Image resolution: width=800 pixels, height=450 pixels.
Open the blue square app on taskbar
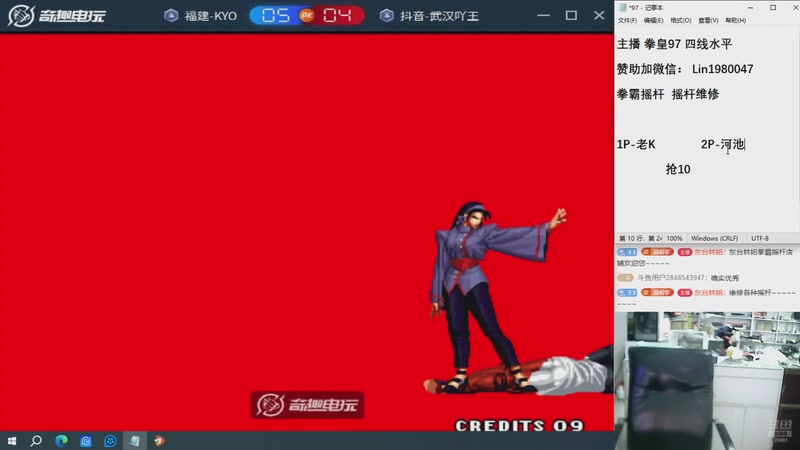click(86, 441)
